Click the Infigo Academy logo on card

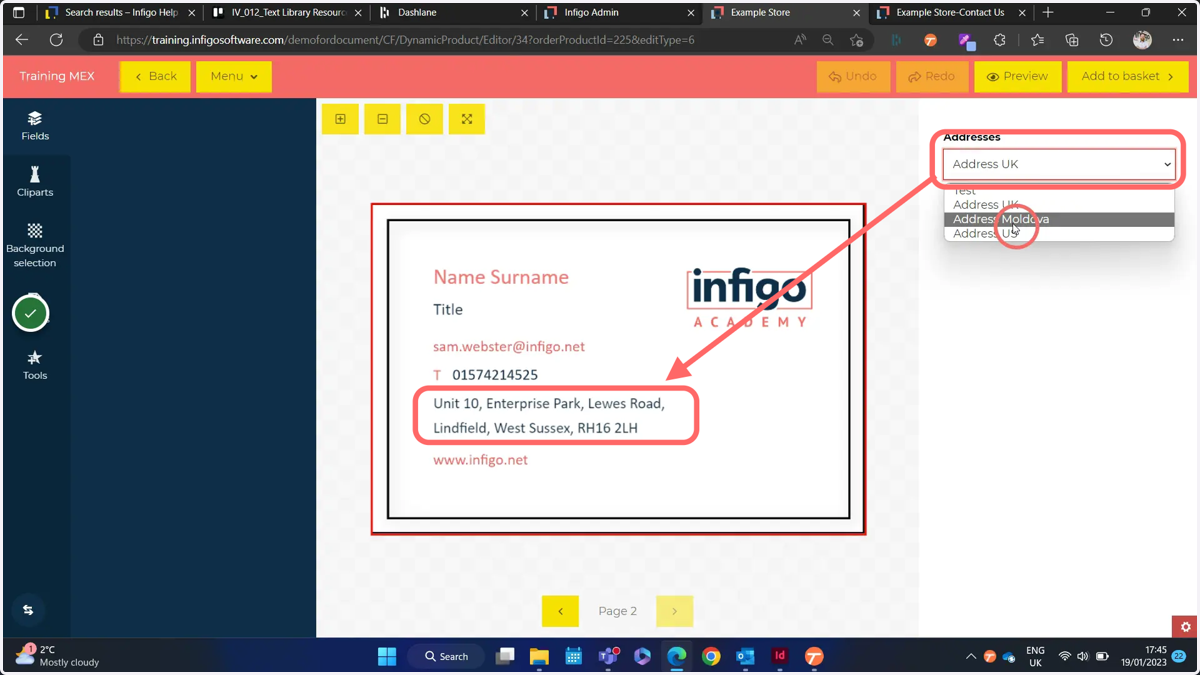[749, 297]
